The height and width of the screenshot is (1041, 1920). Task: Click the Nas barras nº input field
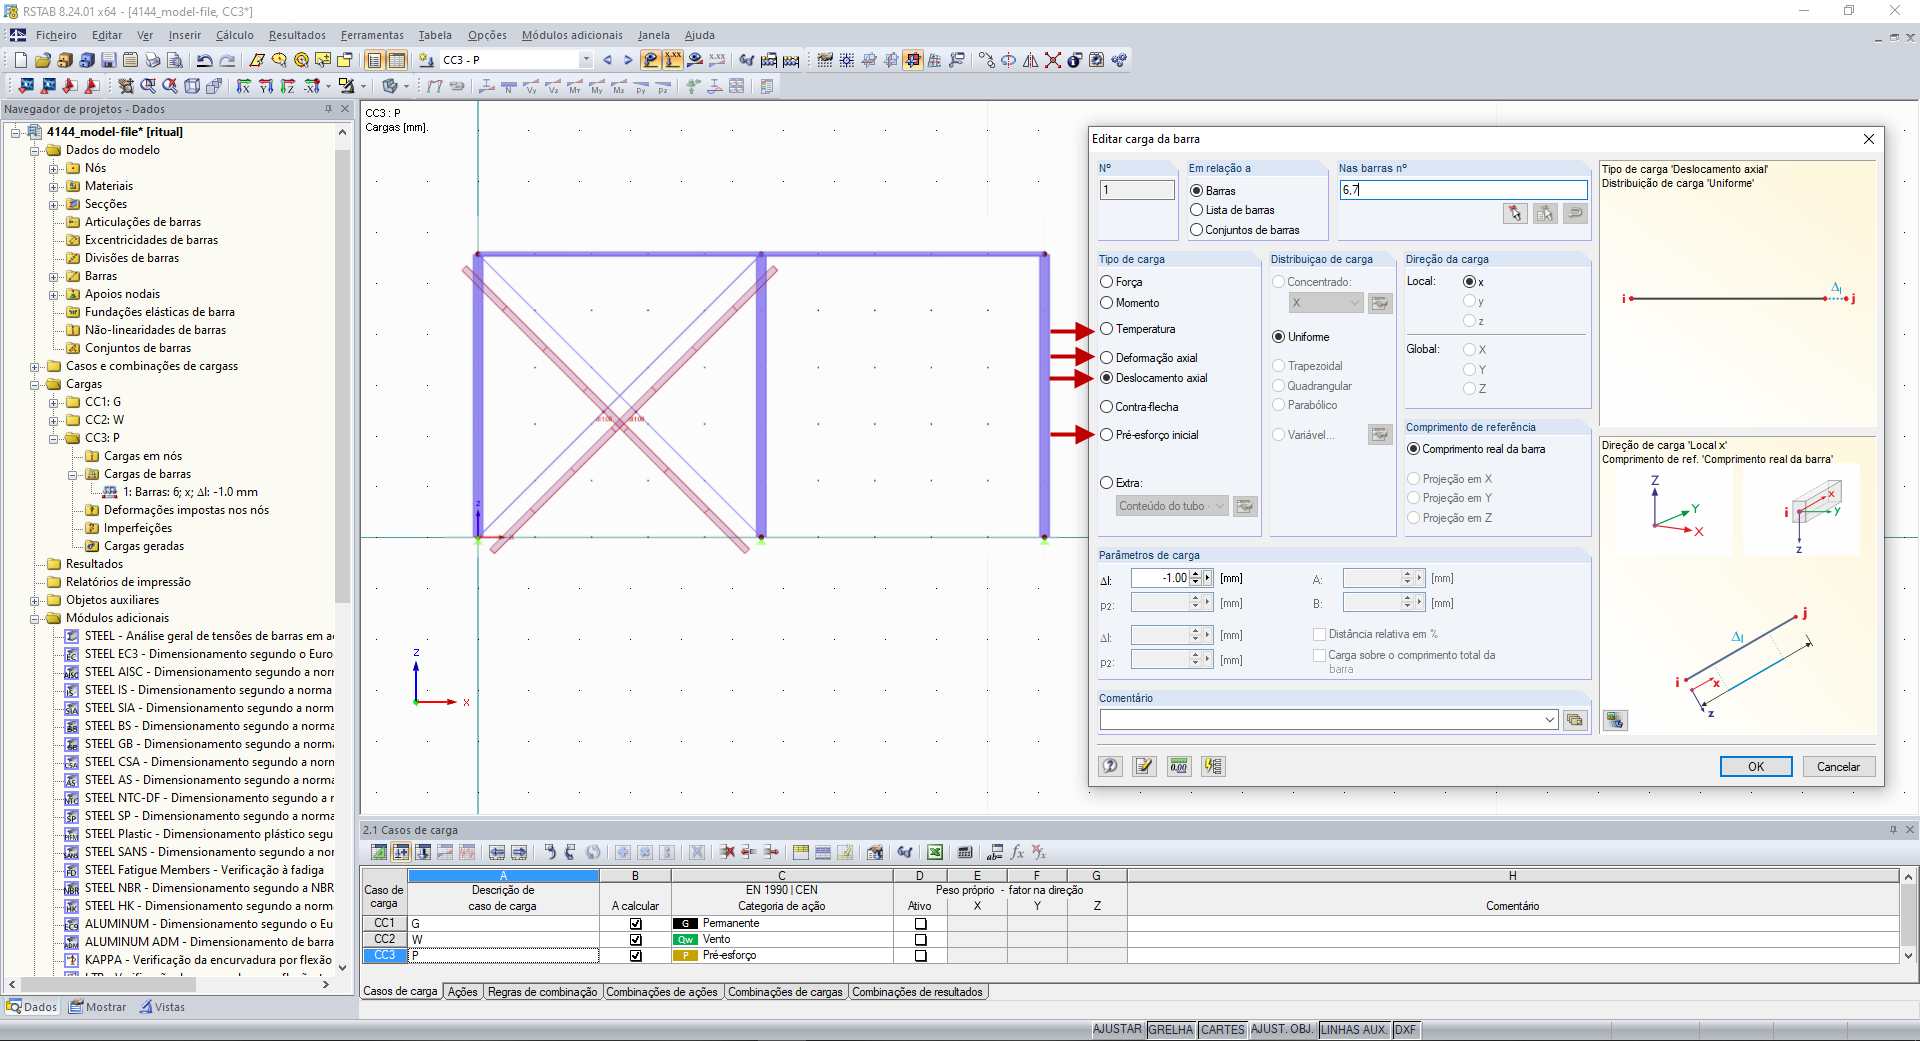pyautogui.click(x=1463, y=190)
